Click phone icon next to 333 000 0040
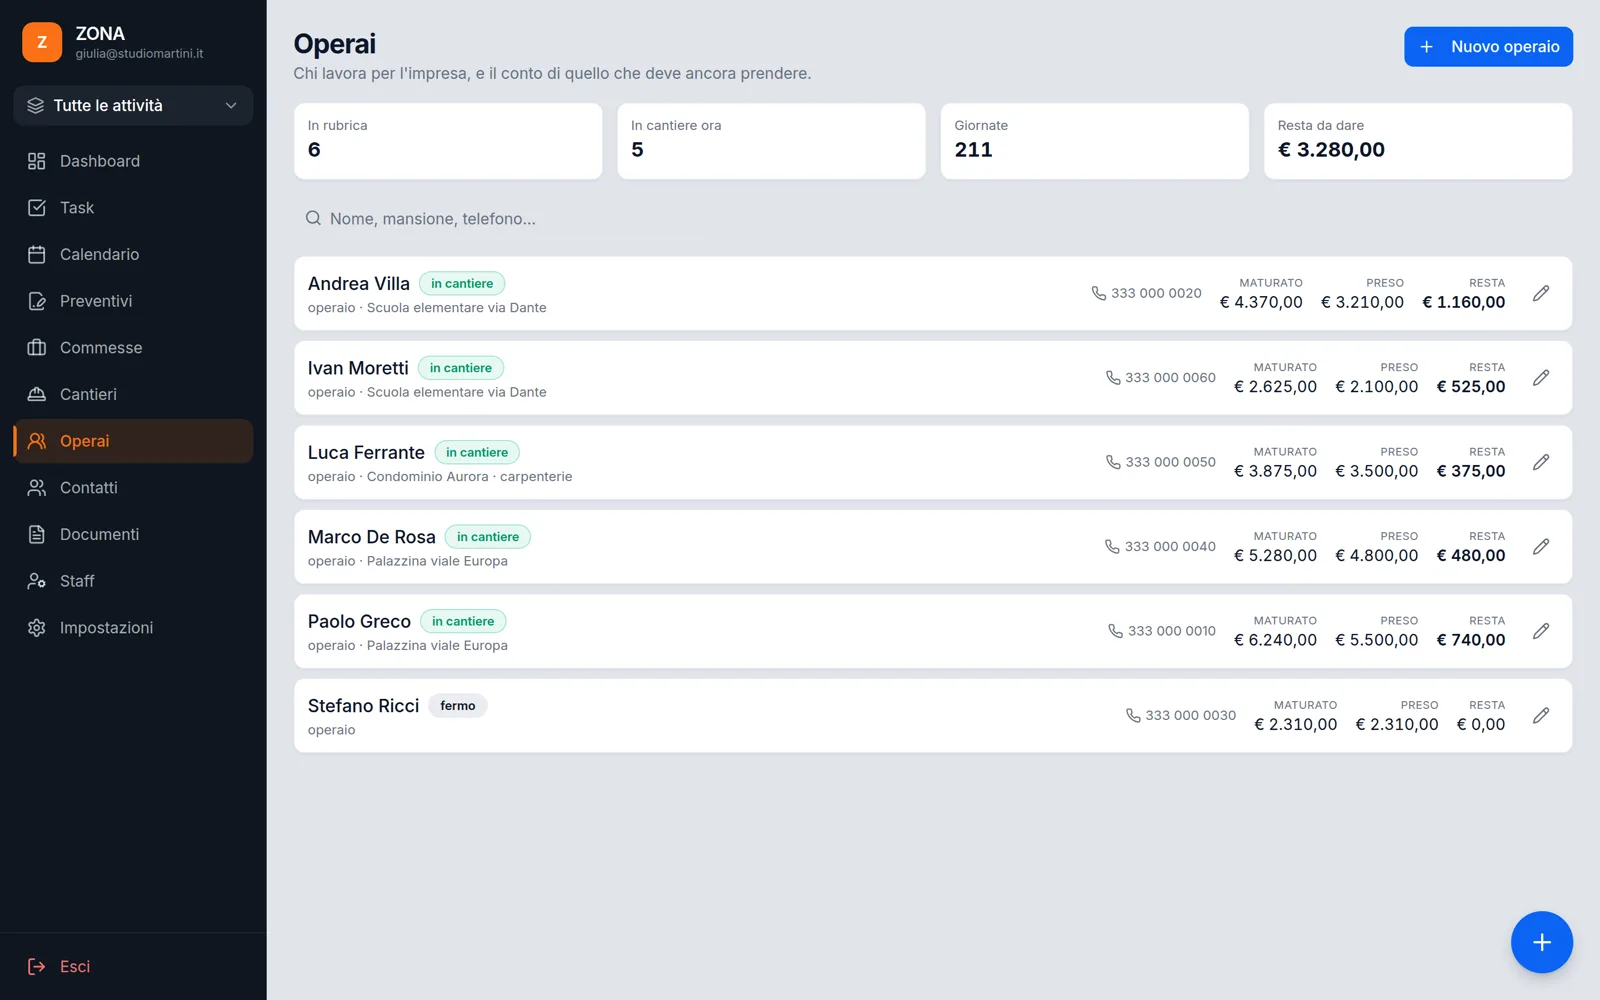Viewport: 1600px width, 1000px height. [1112, 546]
